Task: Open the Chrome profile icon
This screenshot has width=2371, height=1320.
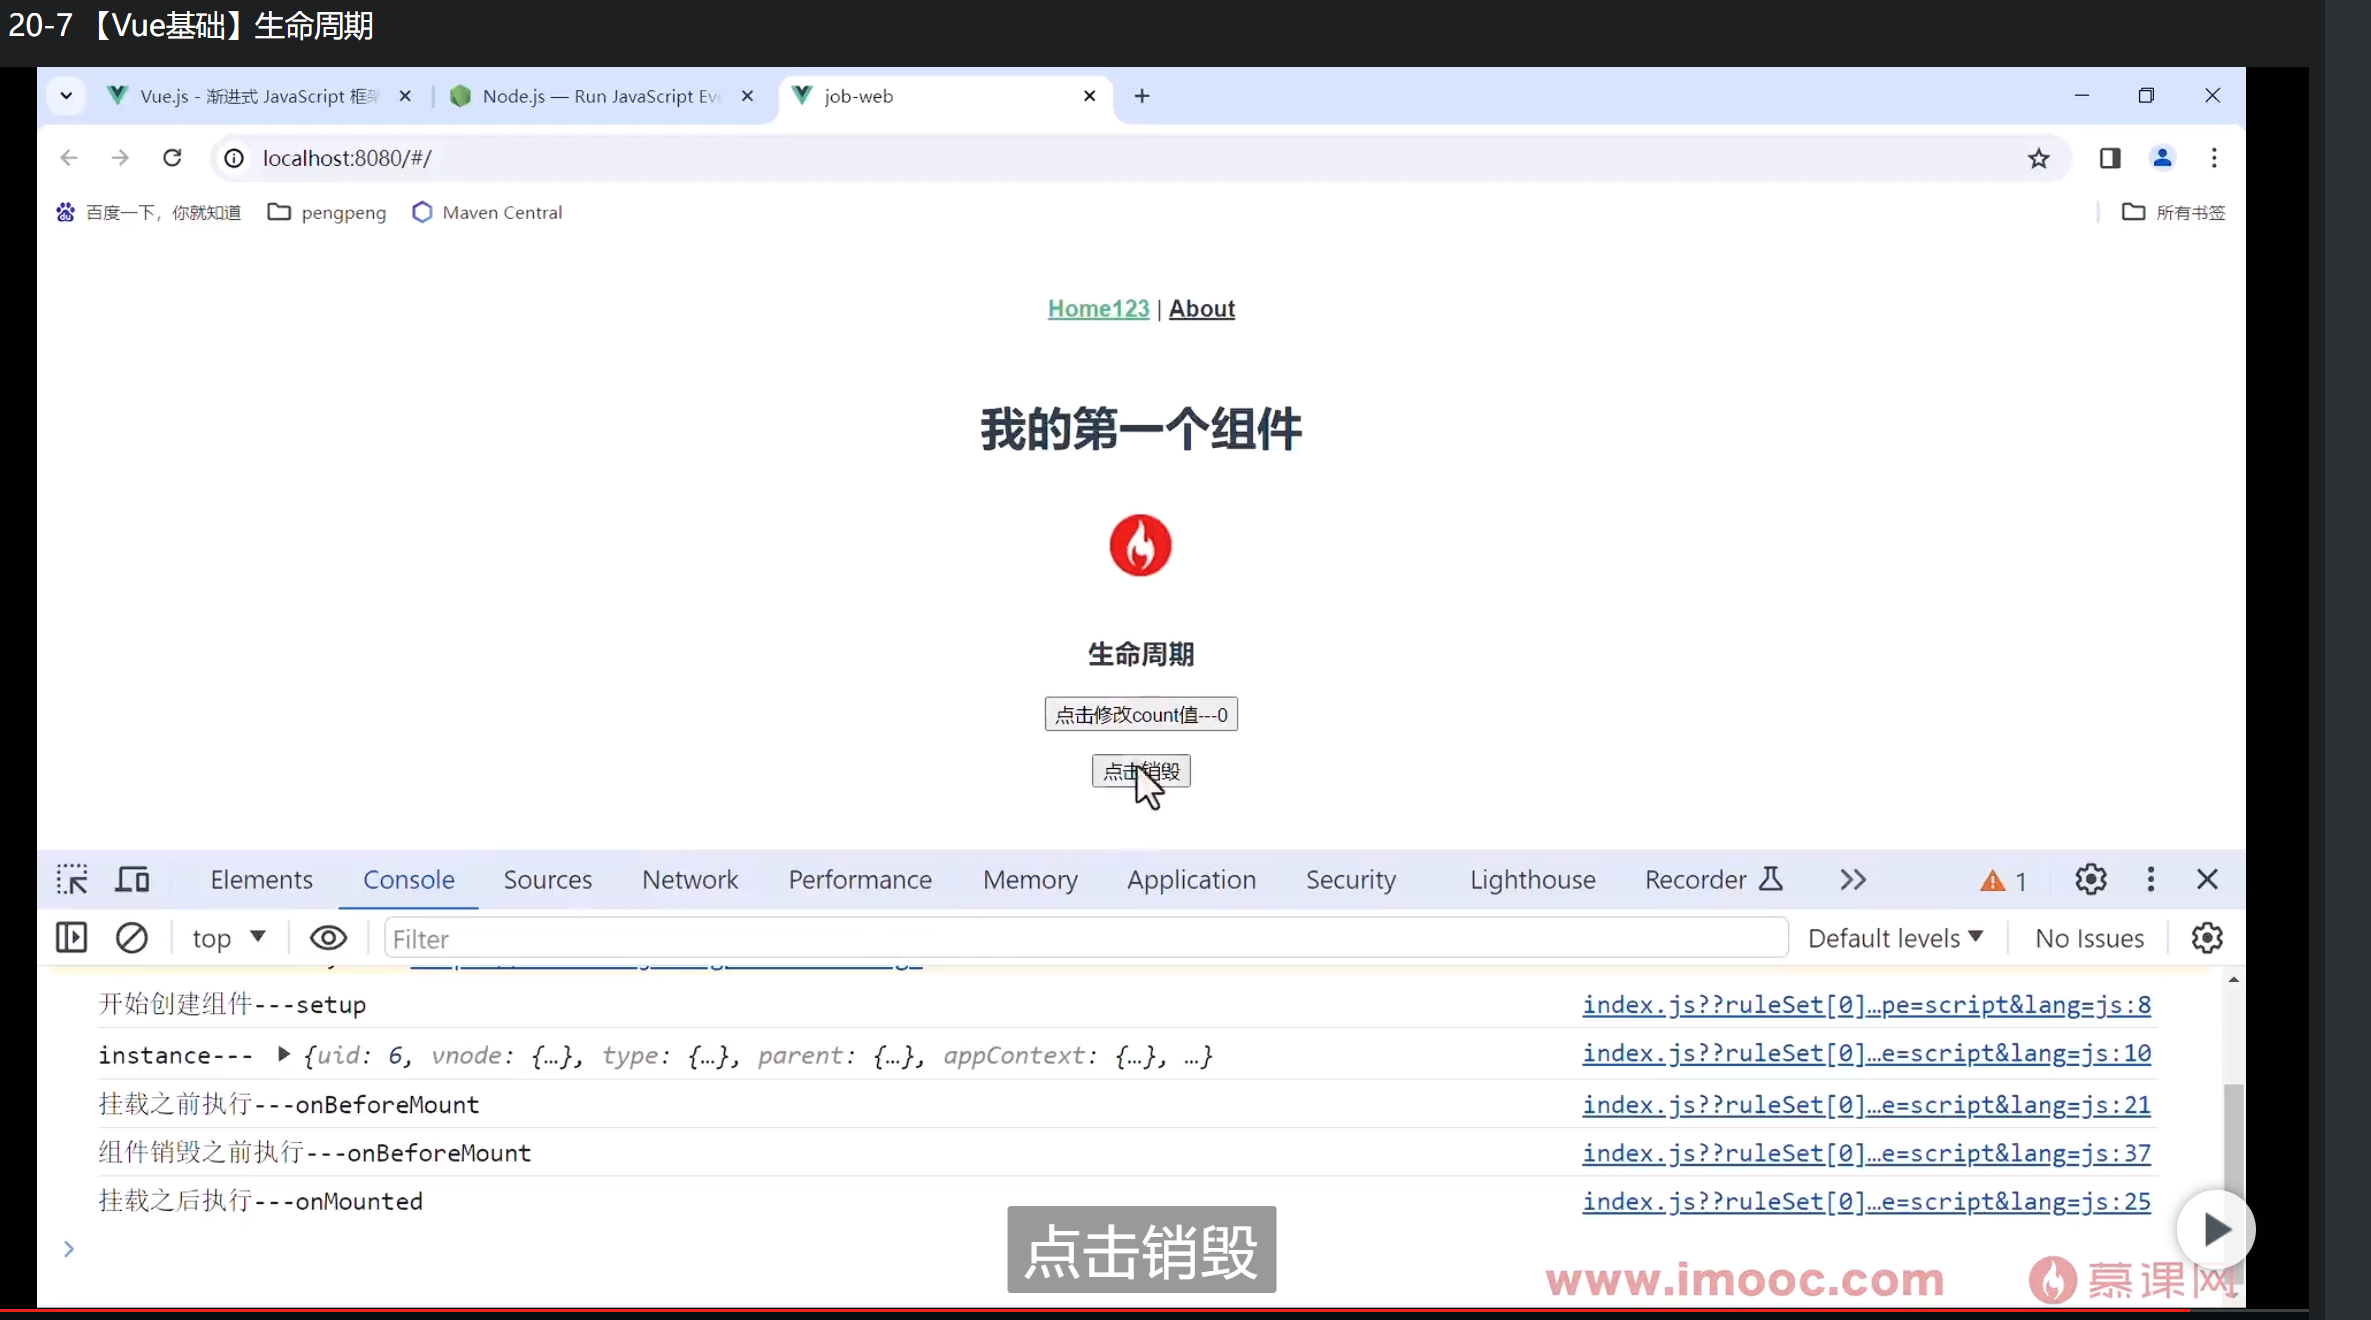Action: pyautogui.click(x=2162, y=158)
